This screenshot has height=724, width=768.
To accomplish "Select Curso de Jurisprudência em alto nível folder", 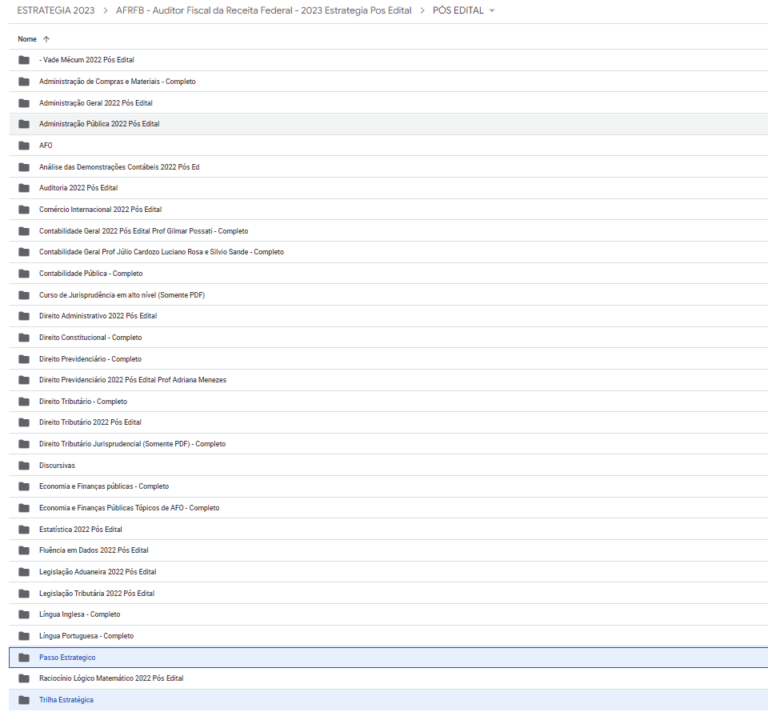I will 388,295.
